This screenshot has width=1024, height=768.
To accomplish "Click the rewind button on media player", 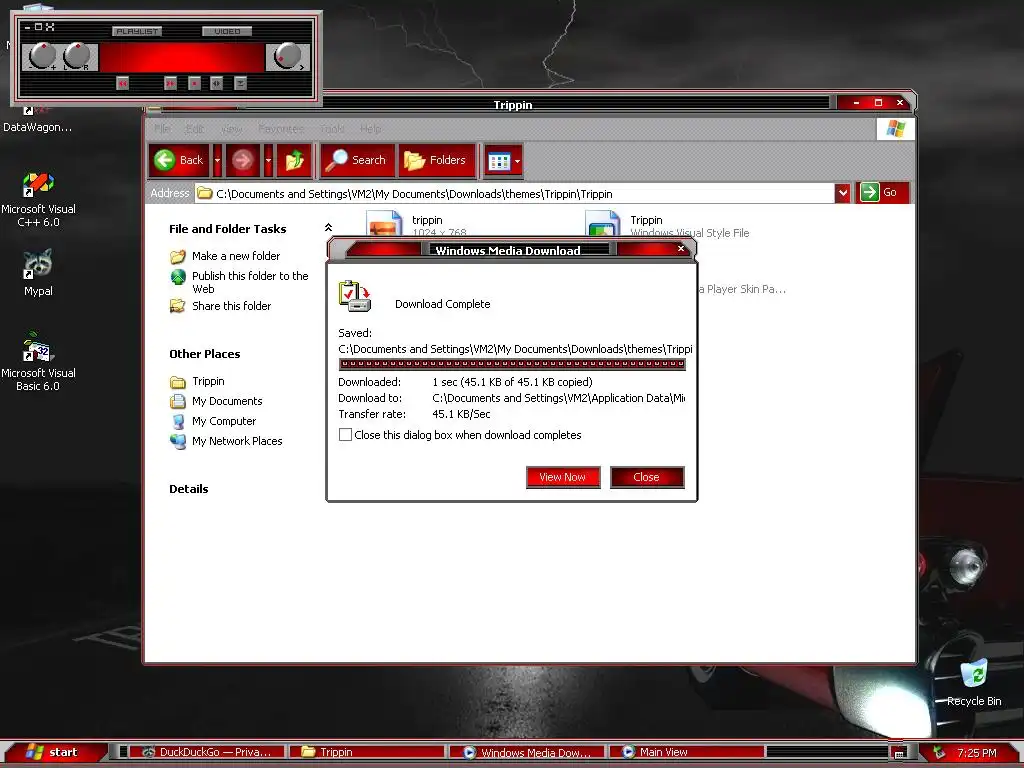I will coord(122,83).
